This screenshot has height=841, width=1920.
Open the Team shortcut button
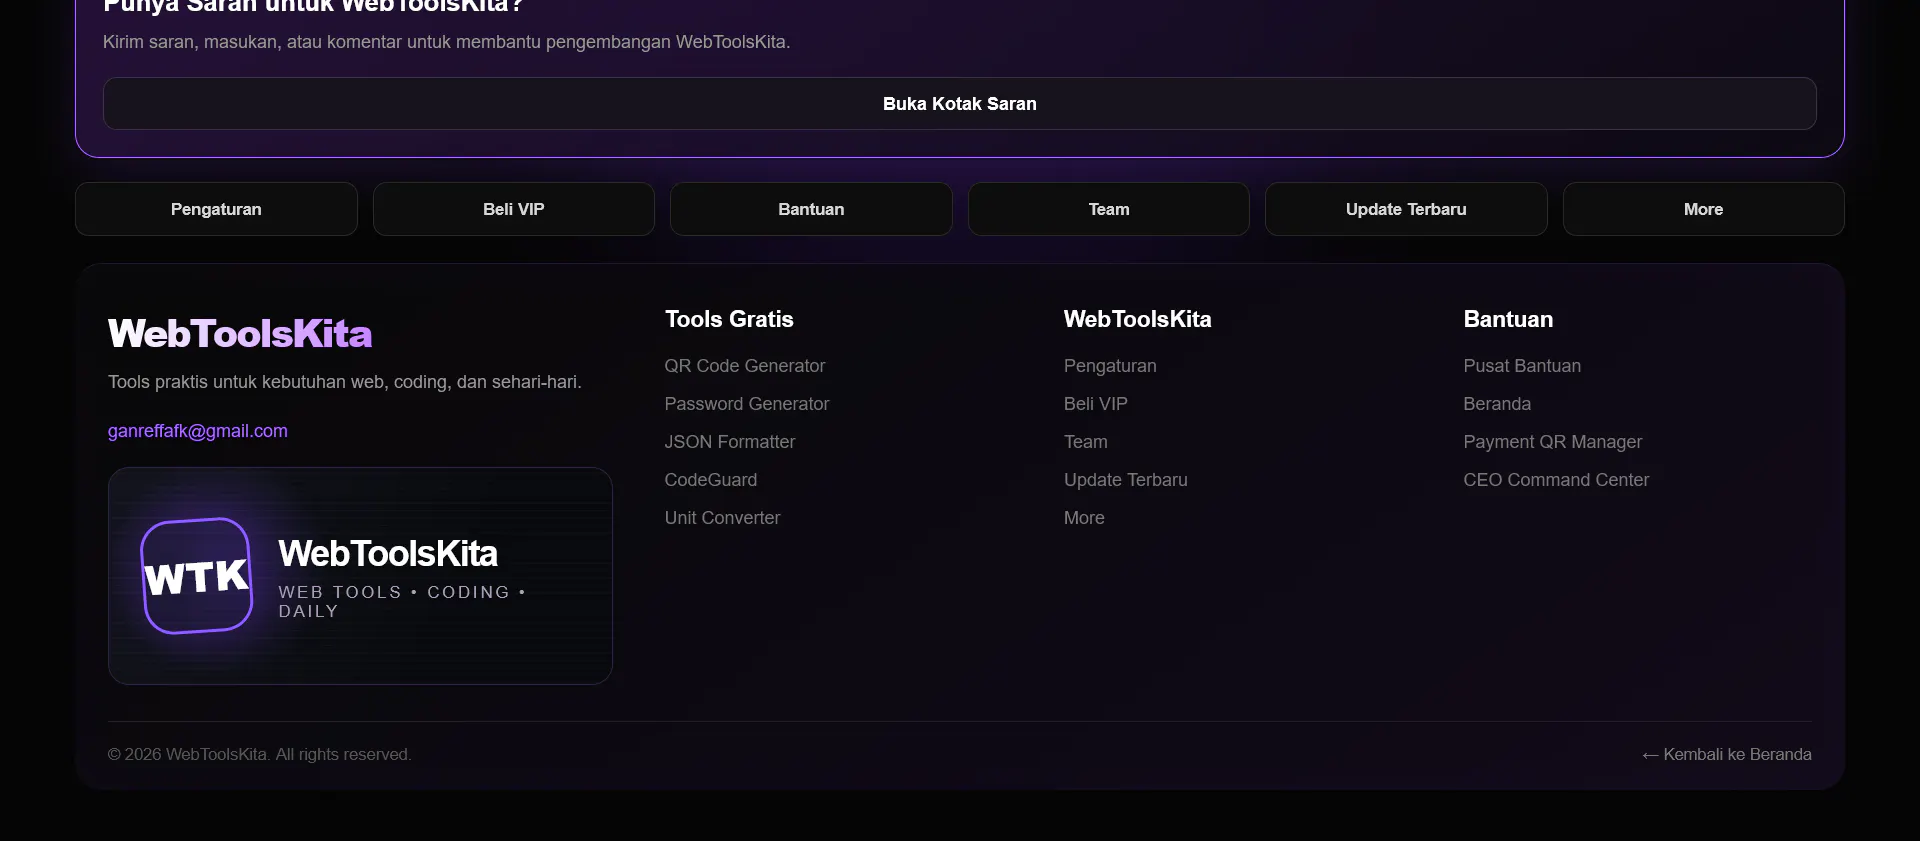tap(1109, 209)
